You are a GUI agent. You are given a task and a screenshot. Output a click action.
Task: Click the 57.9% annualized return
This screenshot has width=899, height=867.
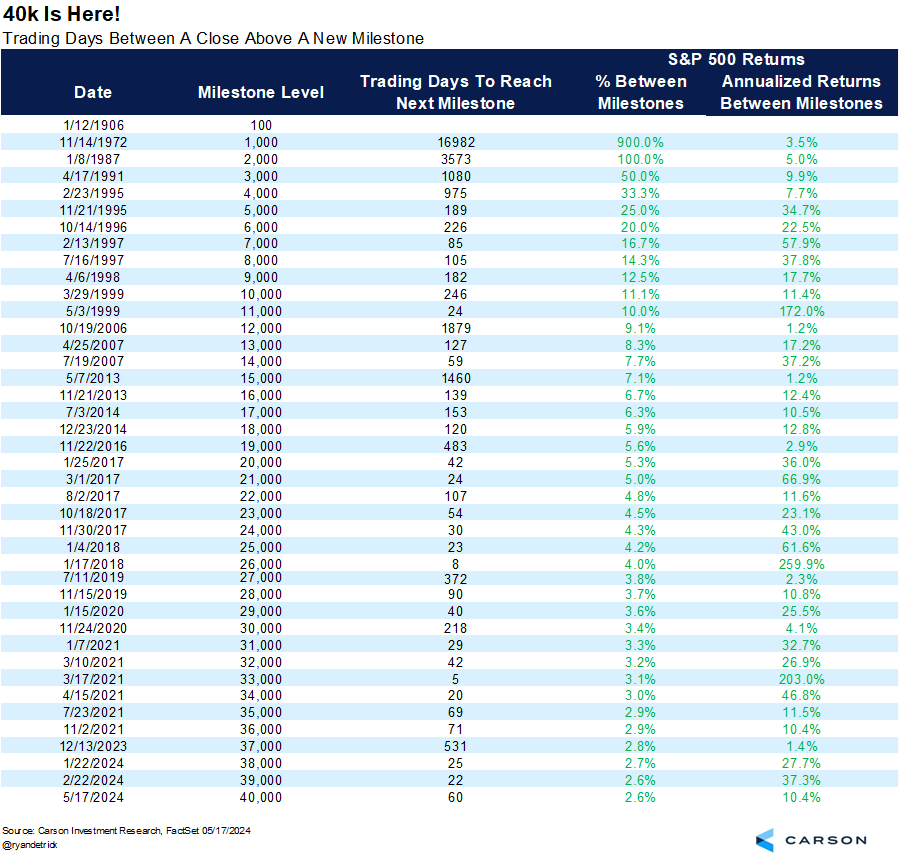coord(802,243)
